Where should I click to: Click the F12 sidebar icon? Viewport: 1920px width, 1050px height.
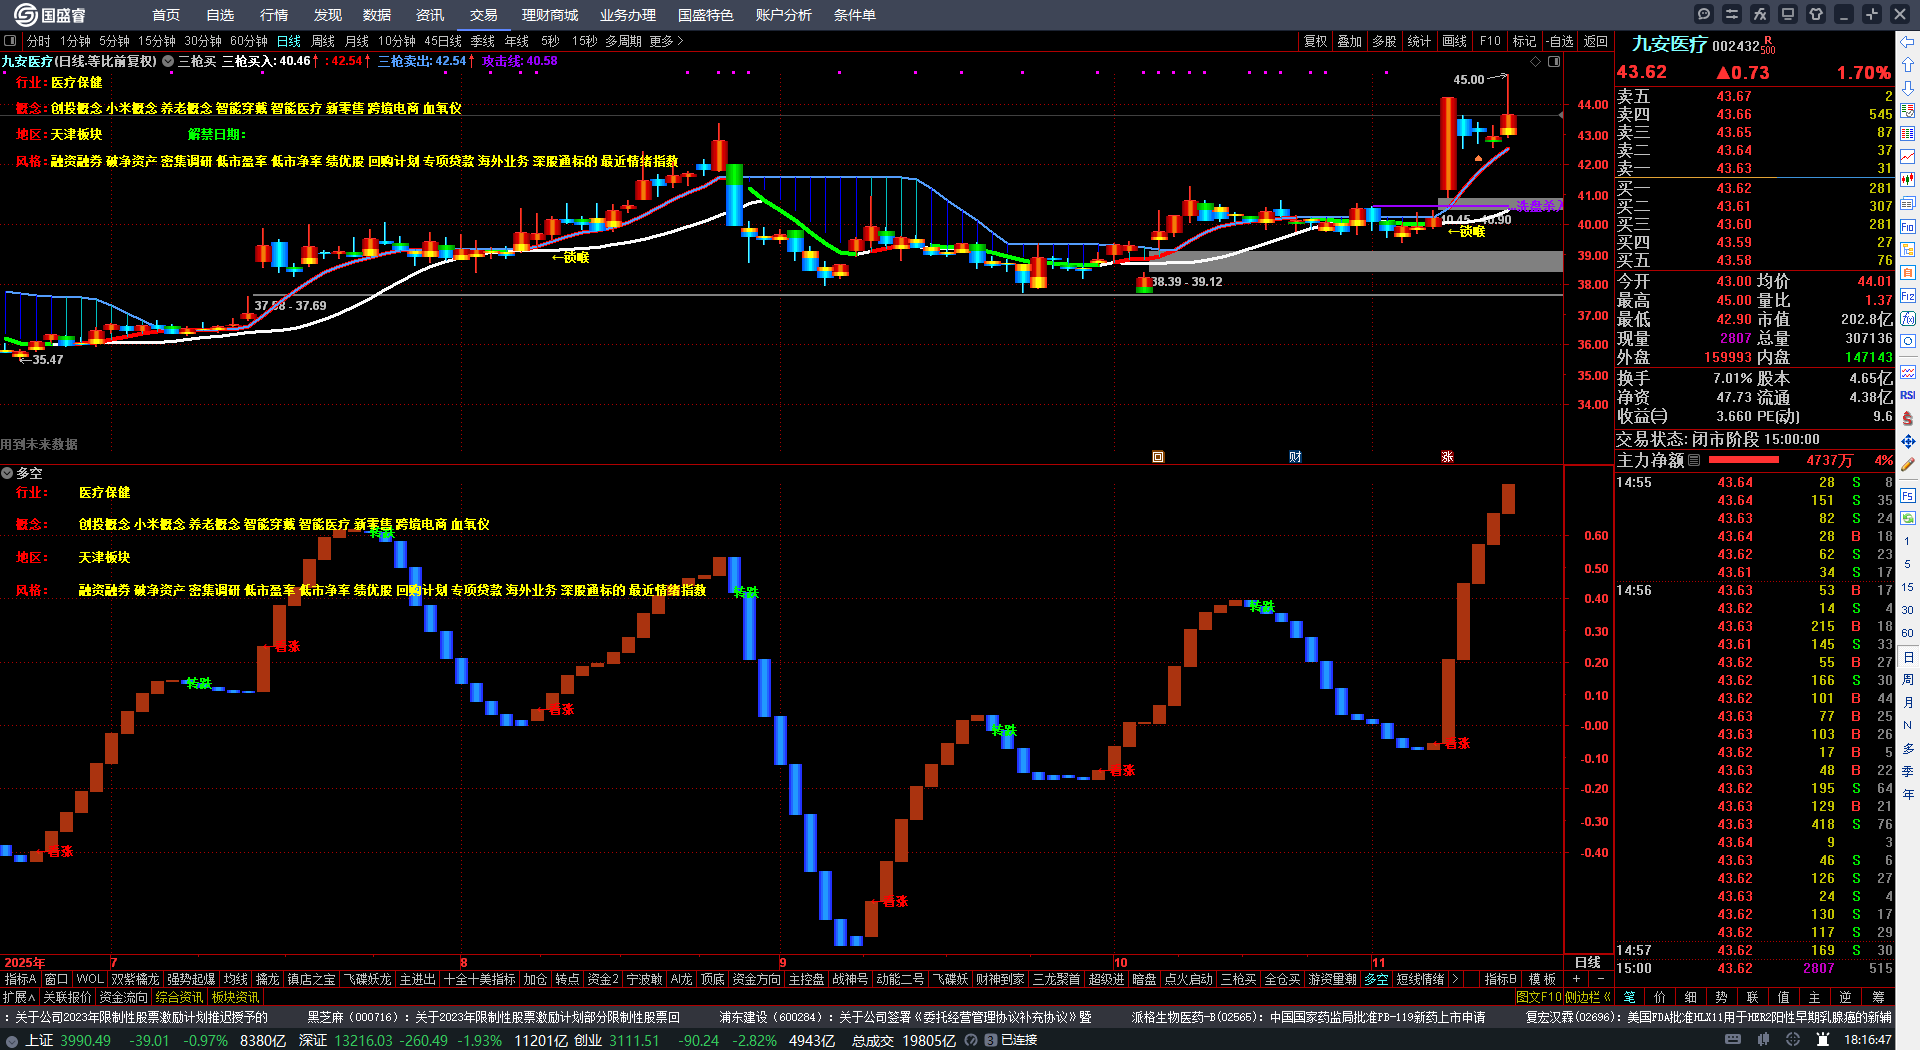coord(1908,296)
